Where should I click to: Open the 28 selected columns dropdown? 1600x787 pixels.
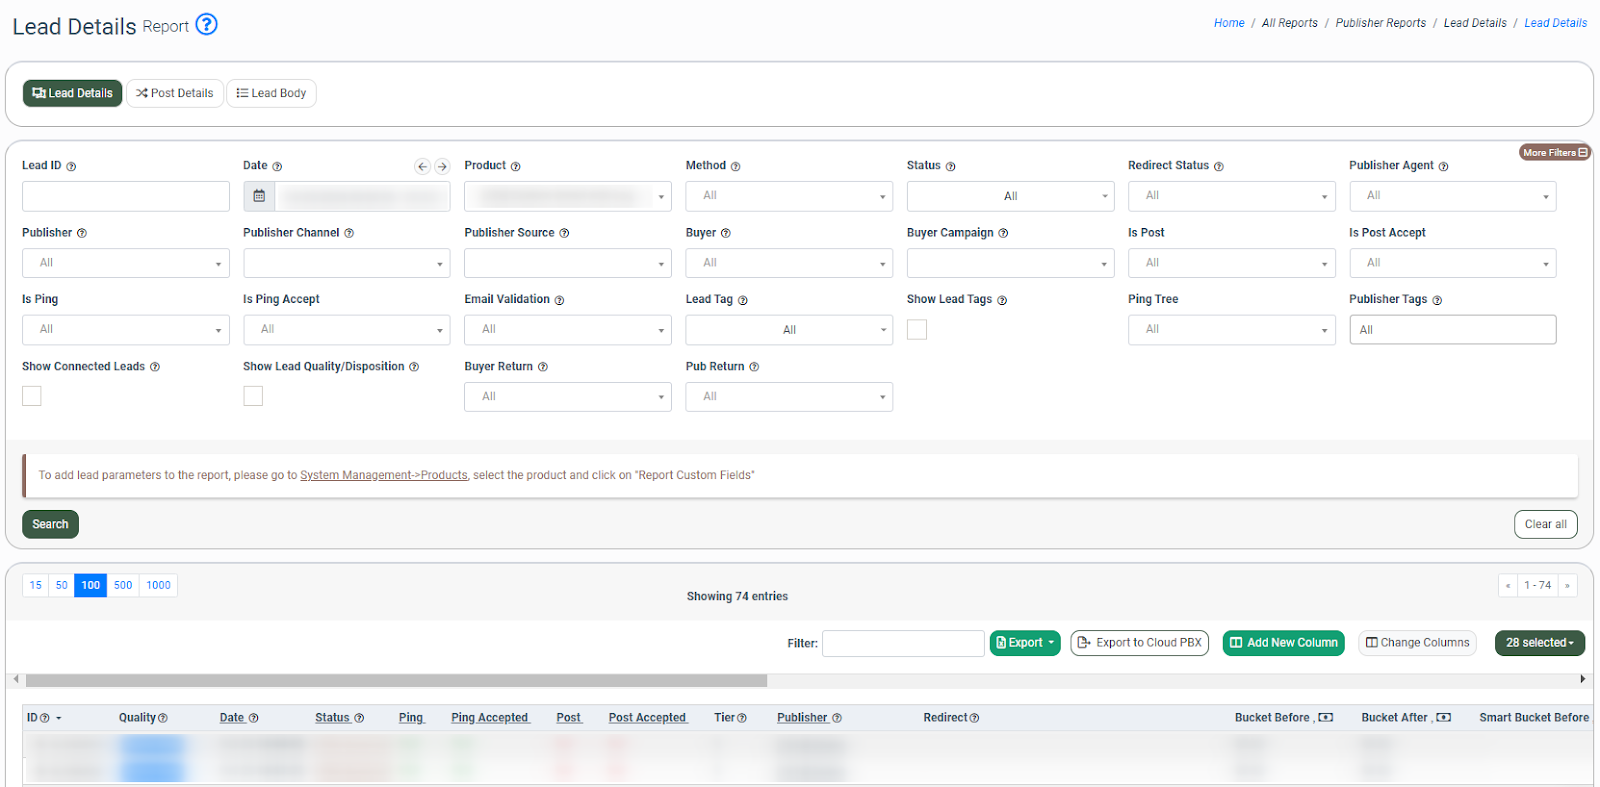(x=1539, y=643)
